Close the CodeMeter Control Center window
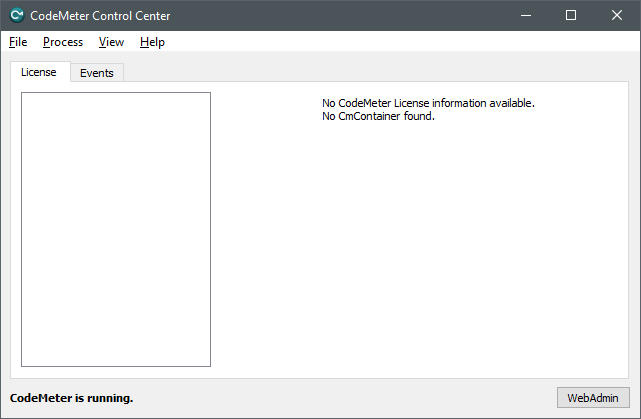Viewport: 641px width, 419px height. coord(617,16)
